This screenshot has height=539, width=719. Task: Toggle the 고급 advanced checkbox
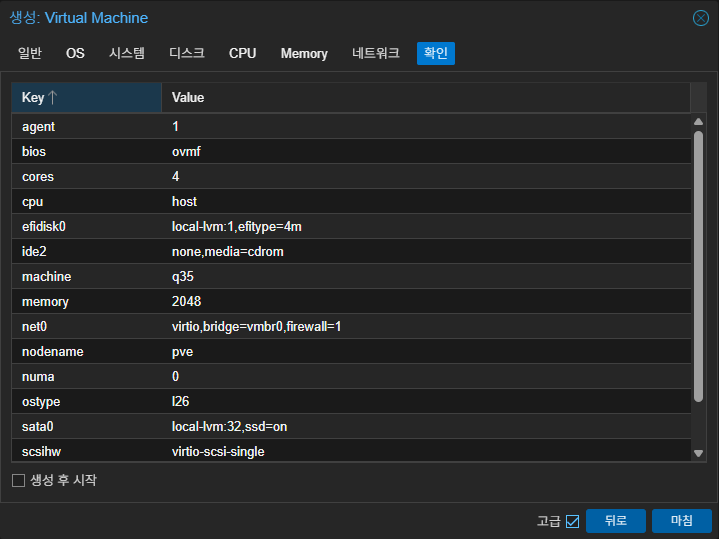click(572, 521)
